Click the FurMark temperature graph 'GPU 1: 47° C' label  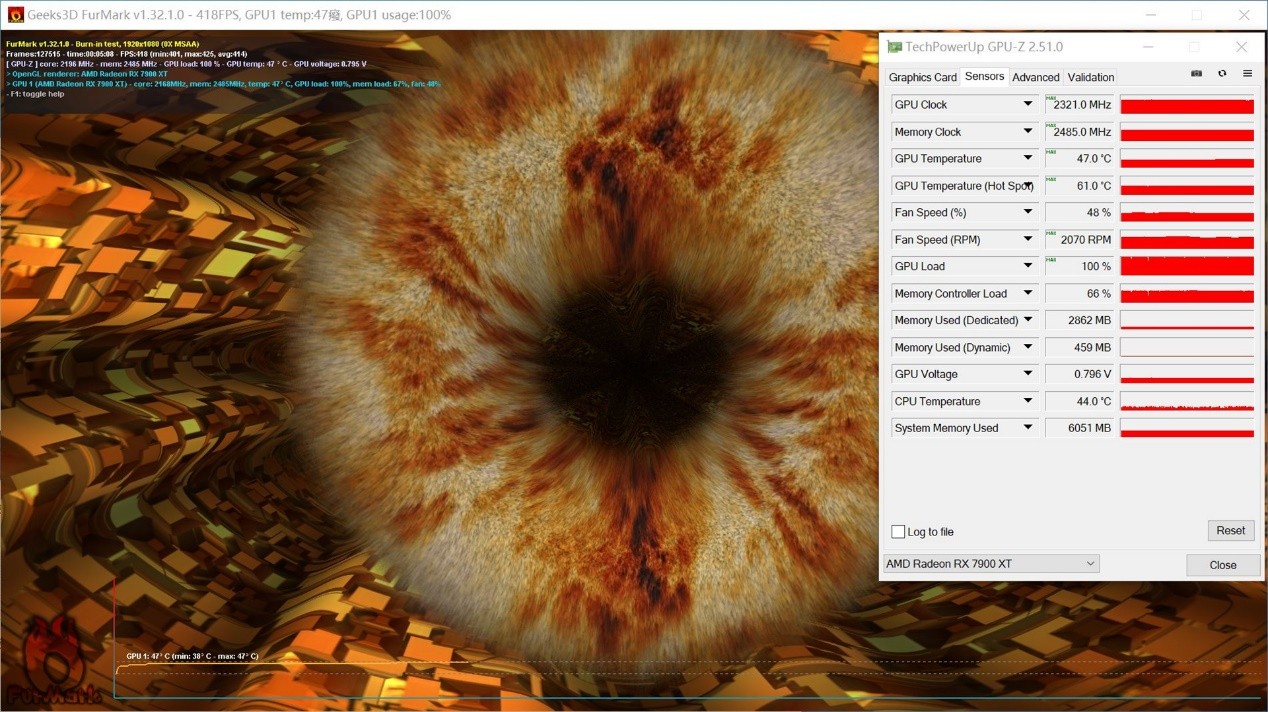(x=192, y=656)
